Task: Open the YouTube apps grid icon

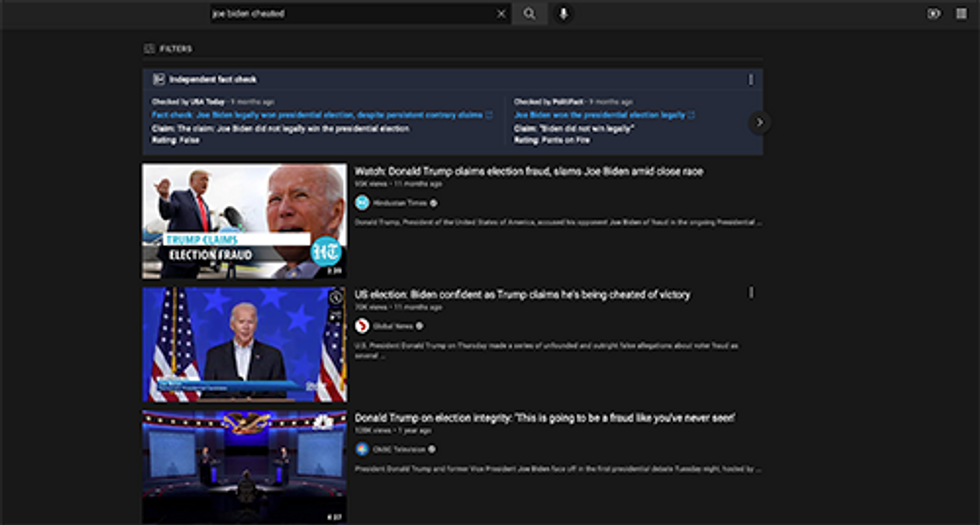Action: (x=961, y=14)
